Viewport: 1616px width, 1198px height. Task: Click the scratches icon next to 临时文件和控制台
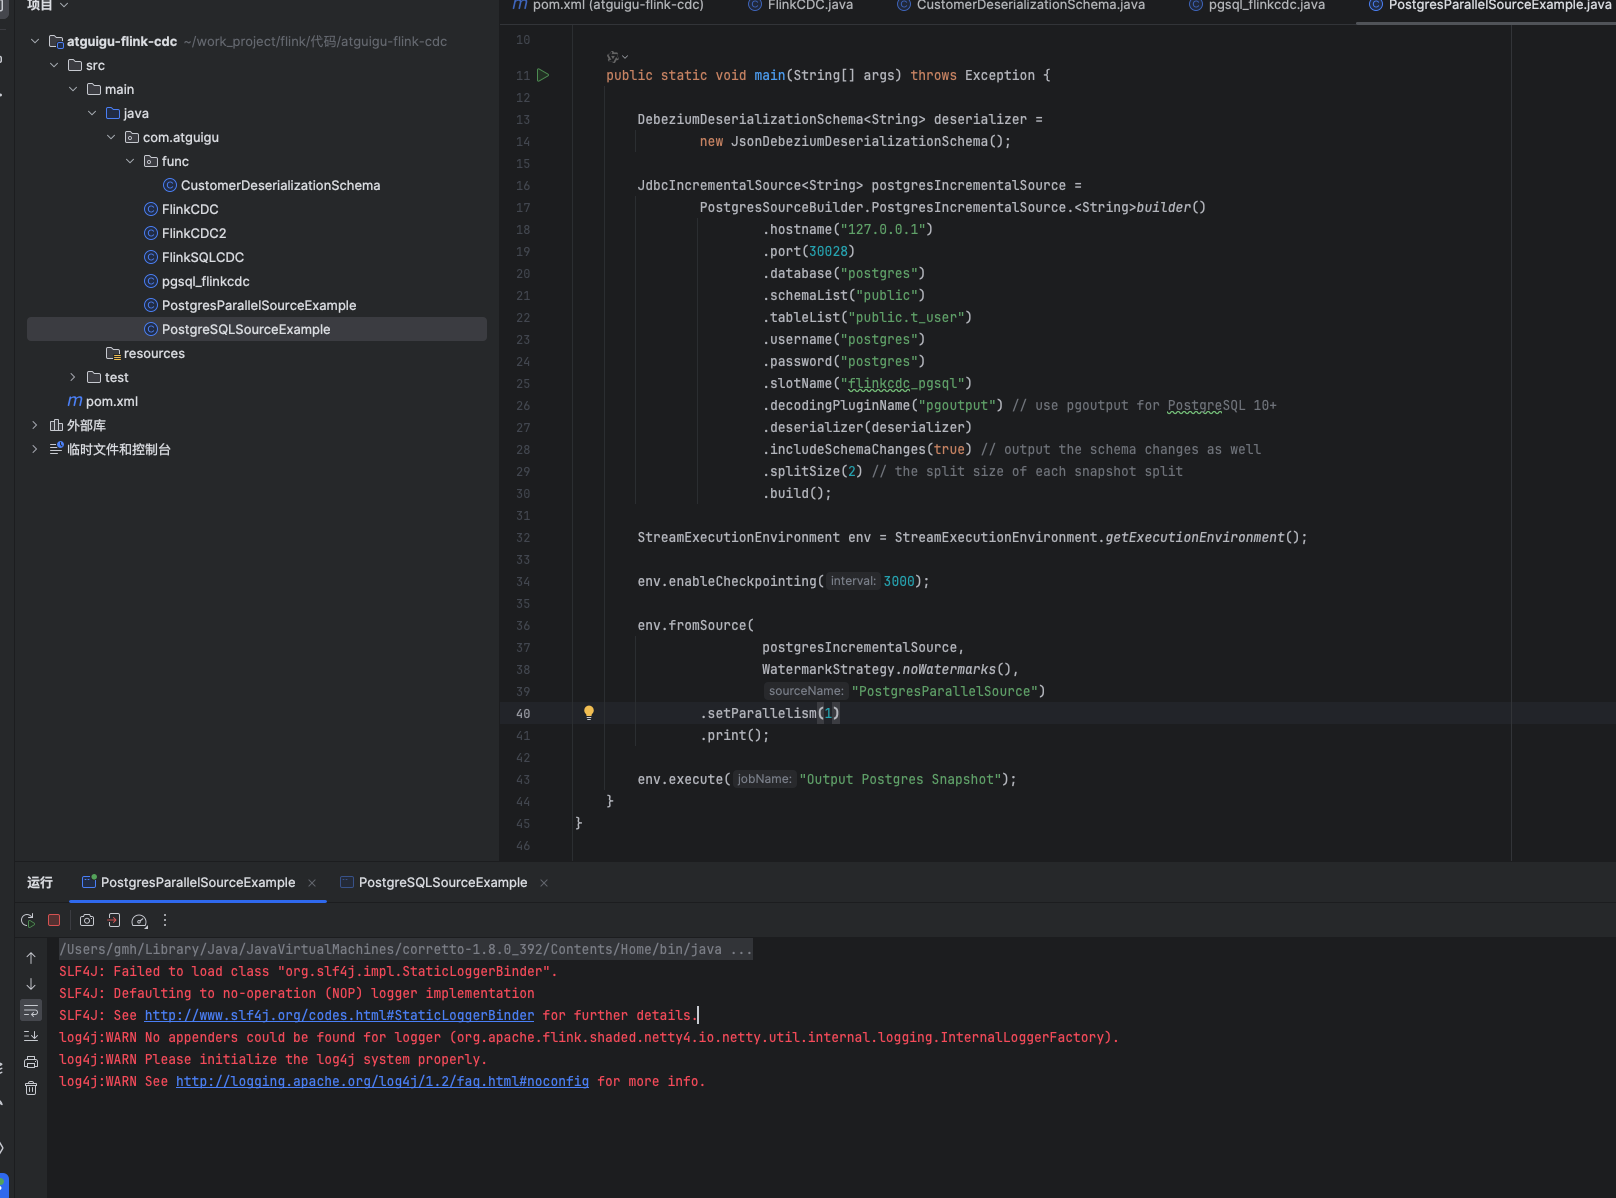(x=56, y=449)
